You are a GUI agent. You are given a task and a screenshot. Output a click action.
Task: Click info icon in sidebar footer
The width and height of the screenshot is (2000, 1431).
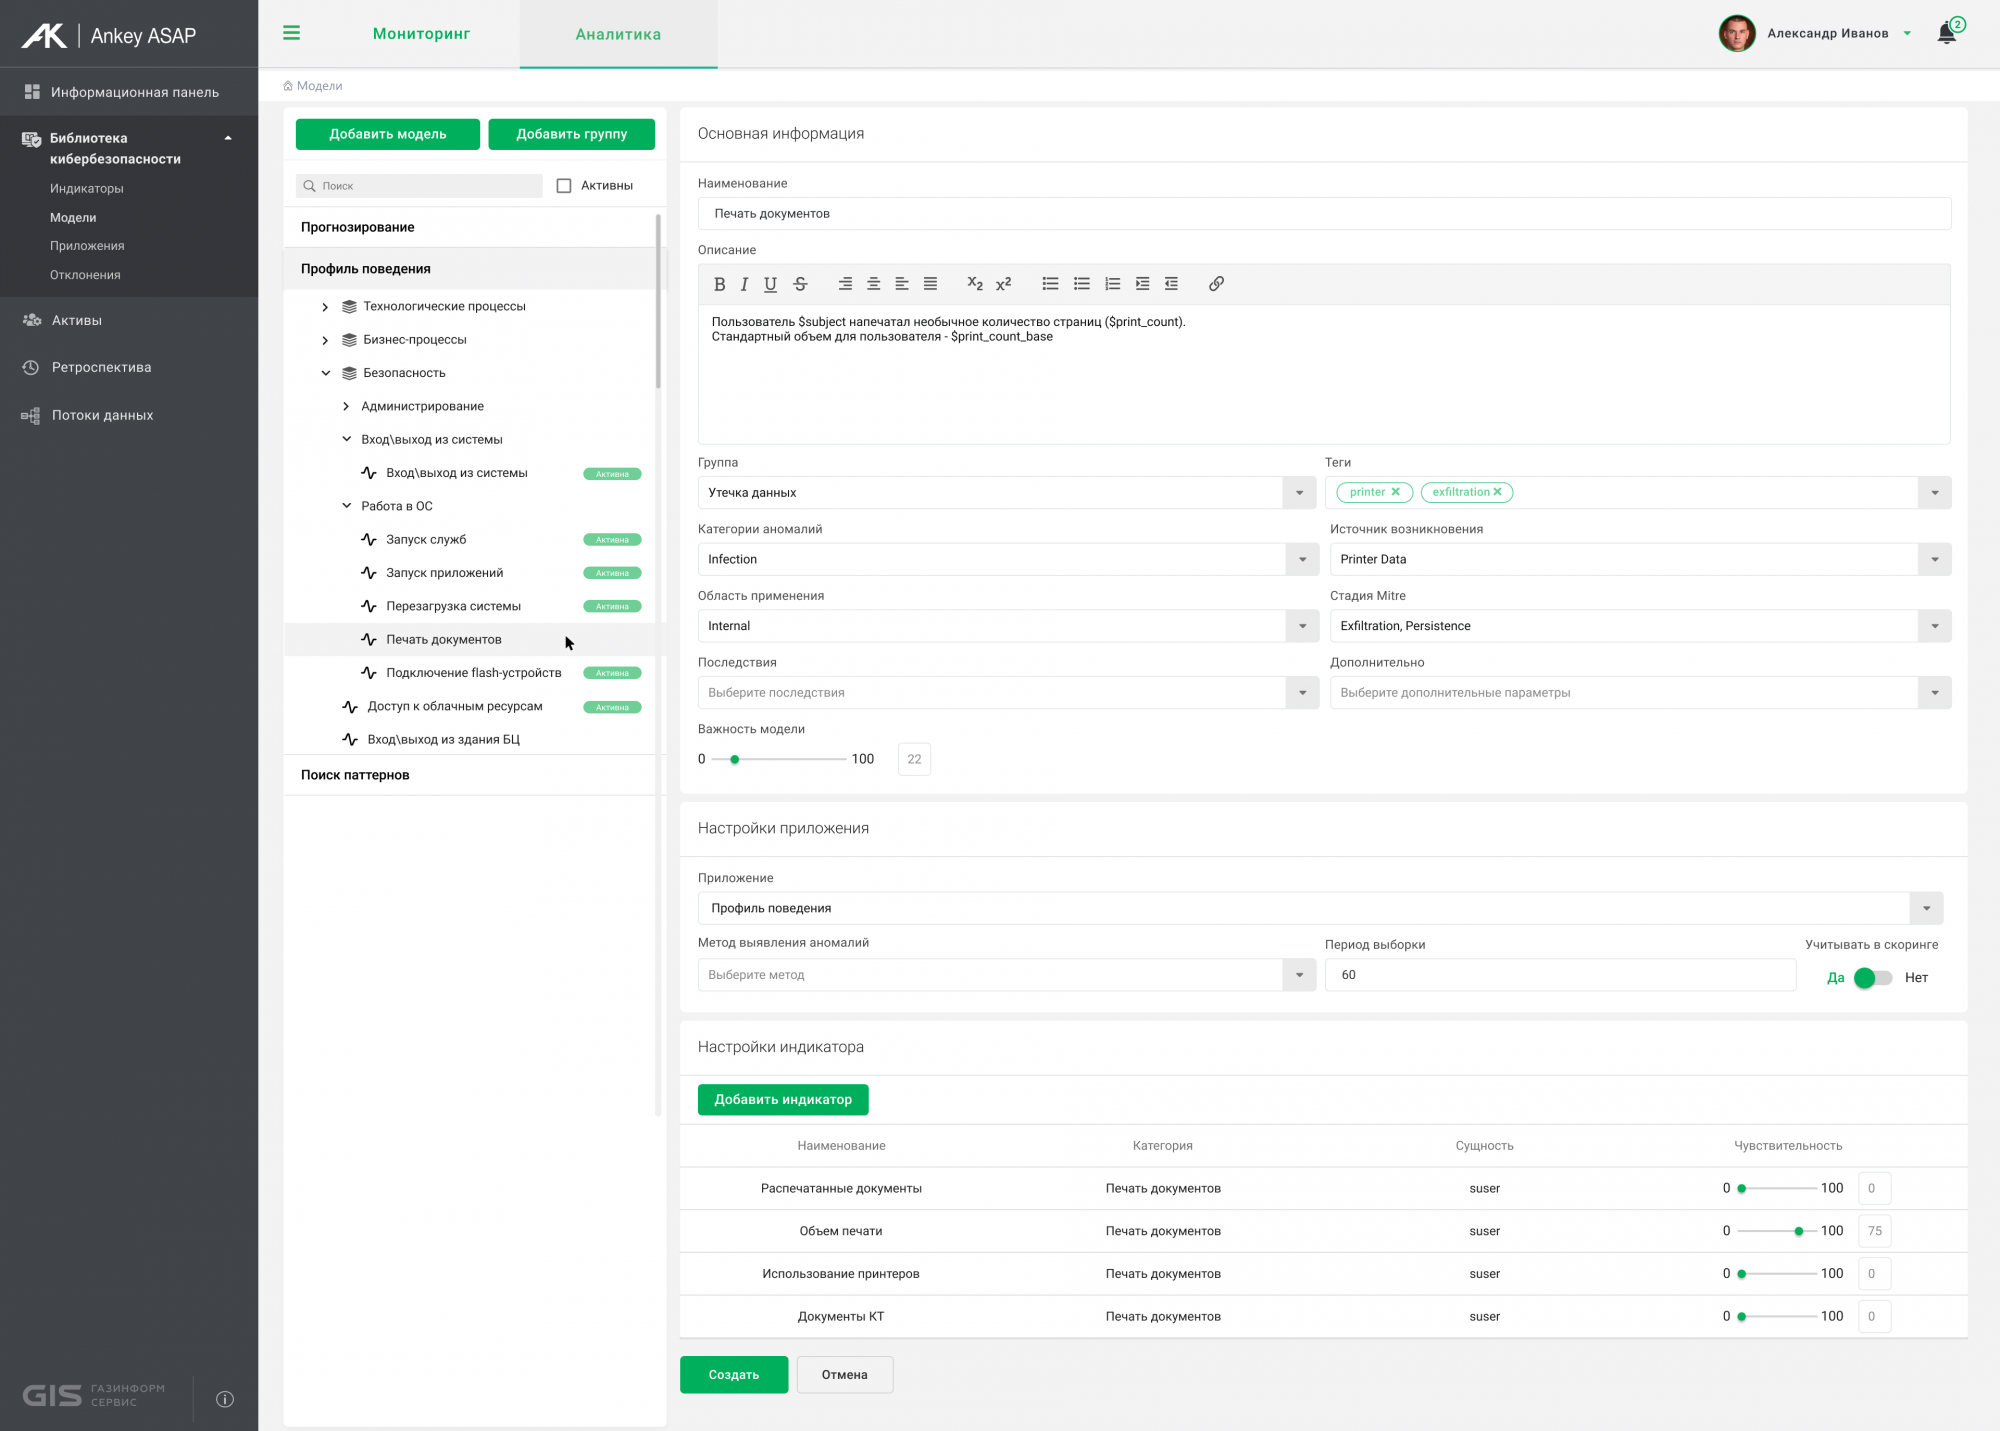[225, 1399]
